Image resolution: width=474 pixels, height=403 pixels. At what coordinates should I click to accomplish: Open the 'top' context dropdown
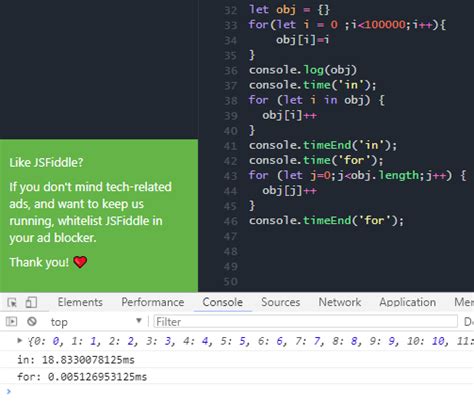[96, 322]
